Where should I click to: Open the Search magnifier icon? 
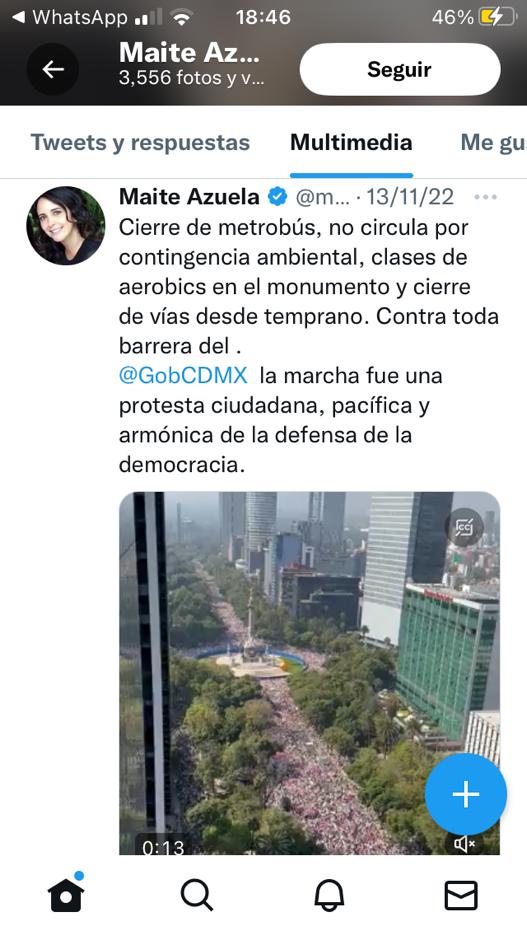(x=197, y=895)
